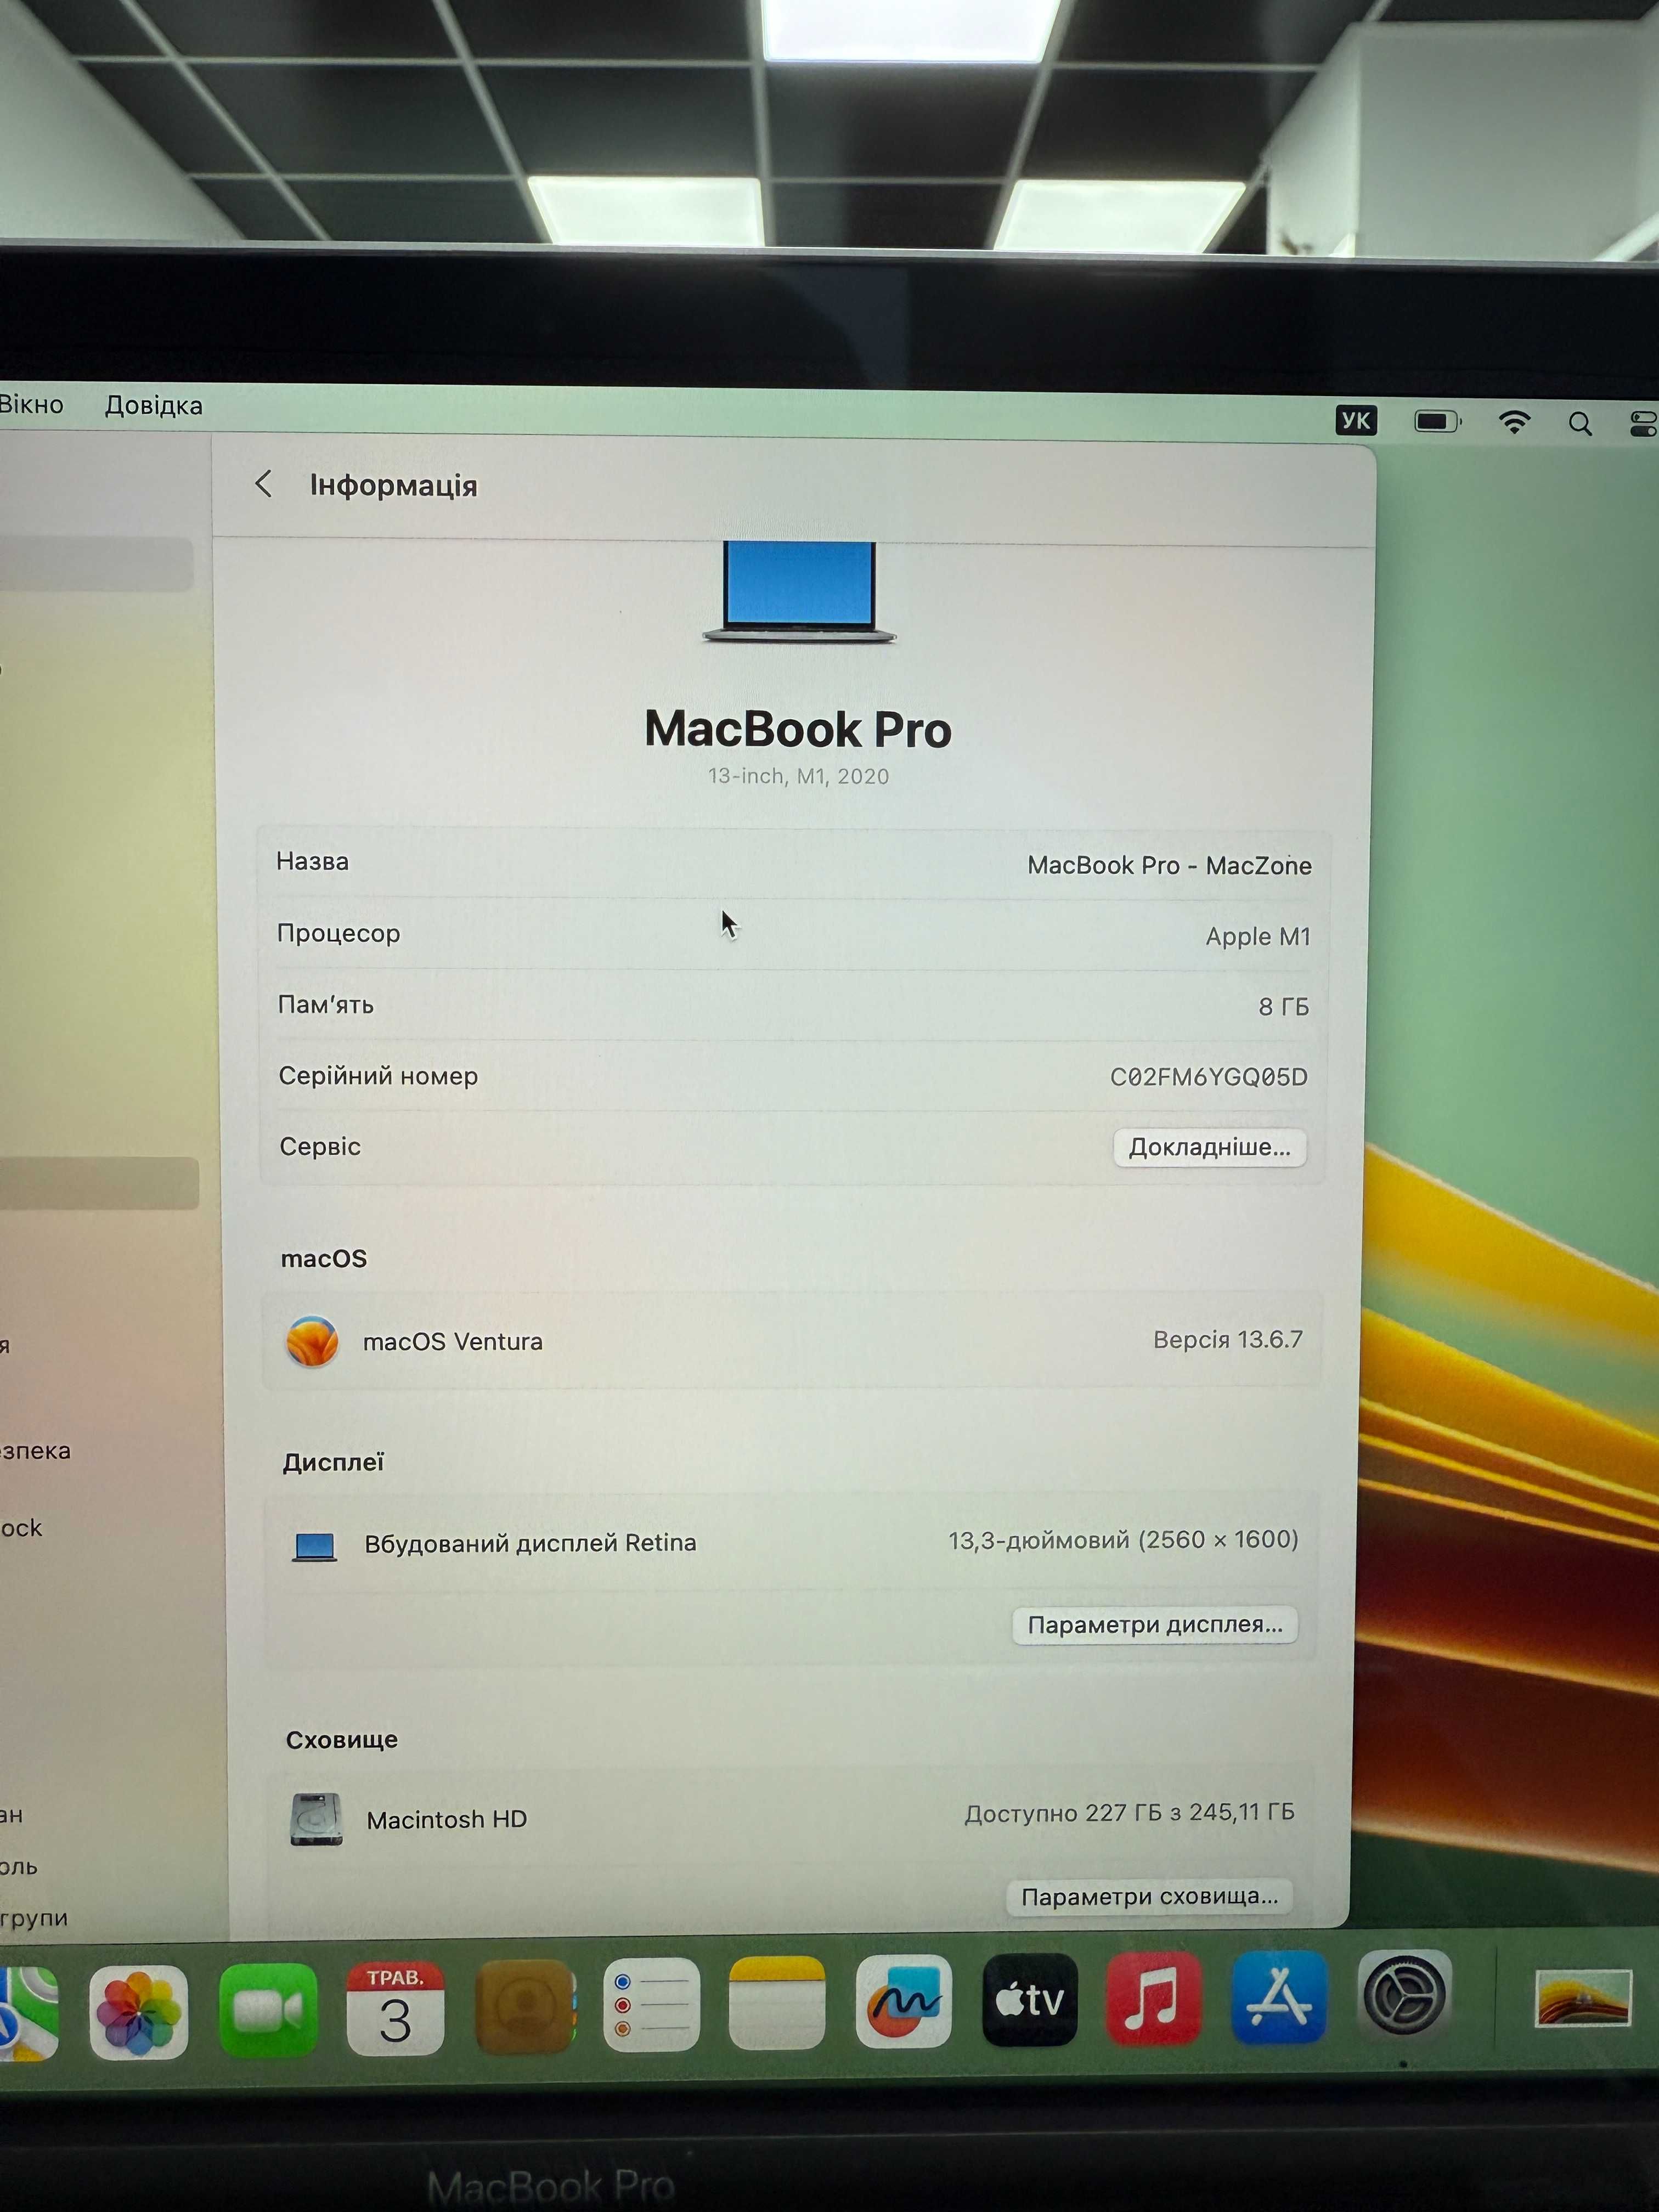The height and width of the screenshot is (2212, 1659).
Task: Click System Settings gear icon in Dock
Action: tap(1404, 1995)
